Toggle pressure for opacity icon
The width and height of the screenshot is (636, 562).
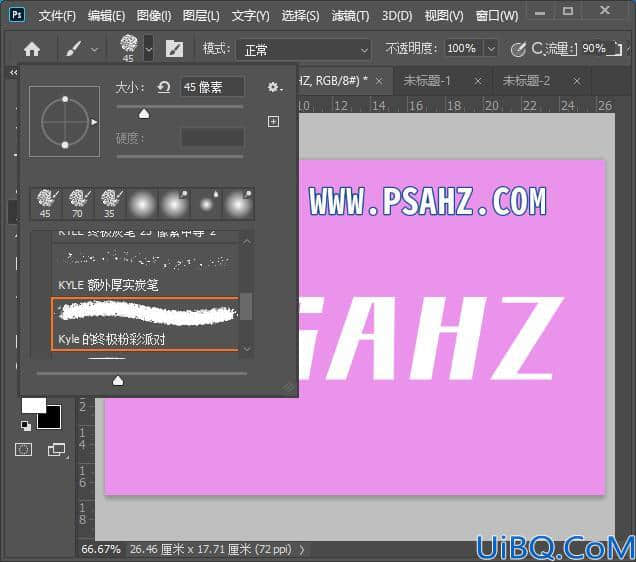[x=518, y=49]
